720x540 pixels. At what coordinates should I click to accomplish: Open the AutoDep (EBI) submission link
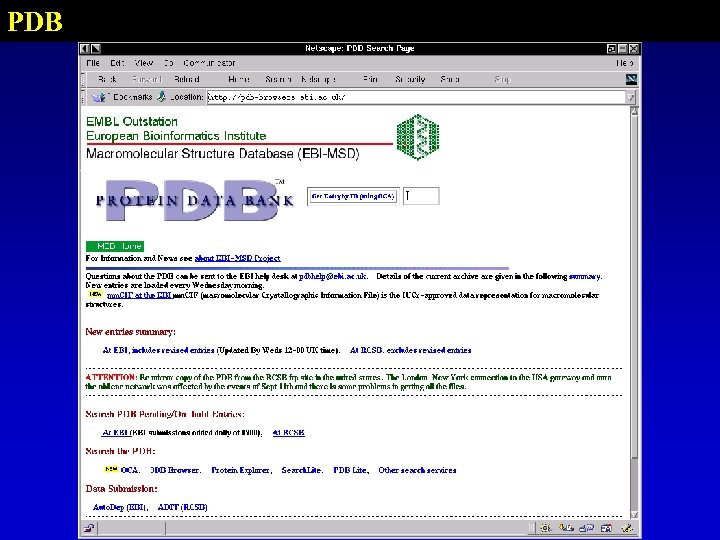(x=119, y=507)
